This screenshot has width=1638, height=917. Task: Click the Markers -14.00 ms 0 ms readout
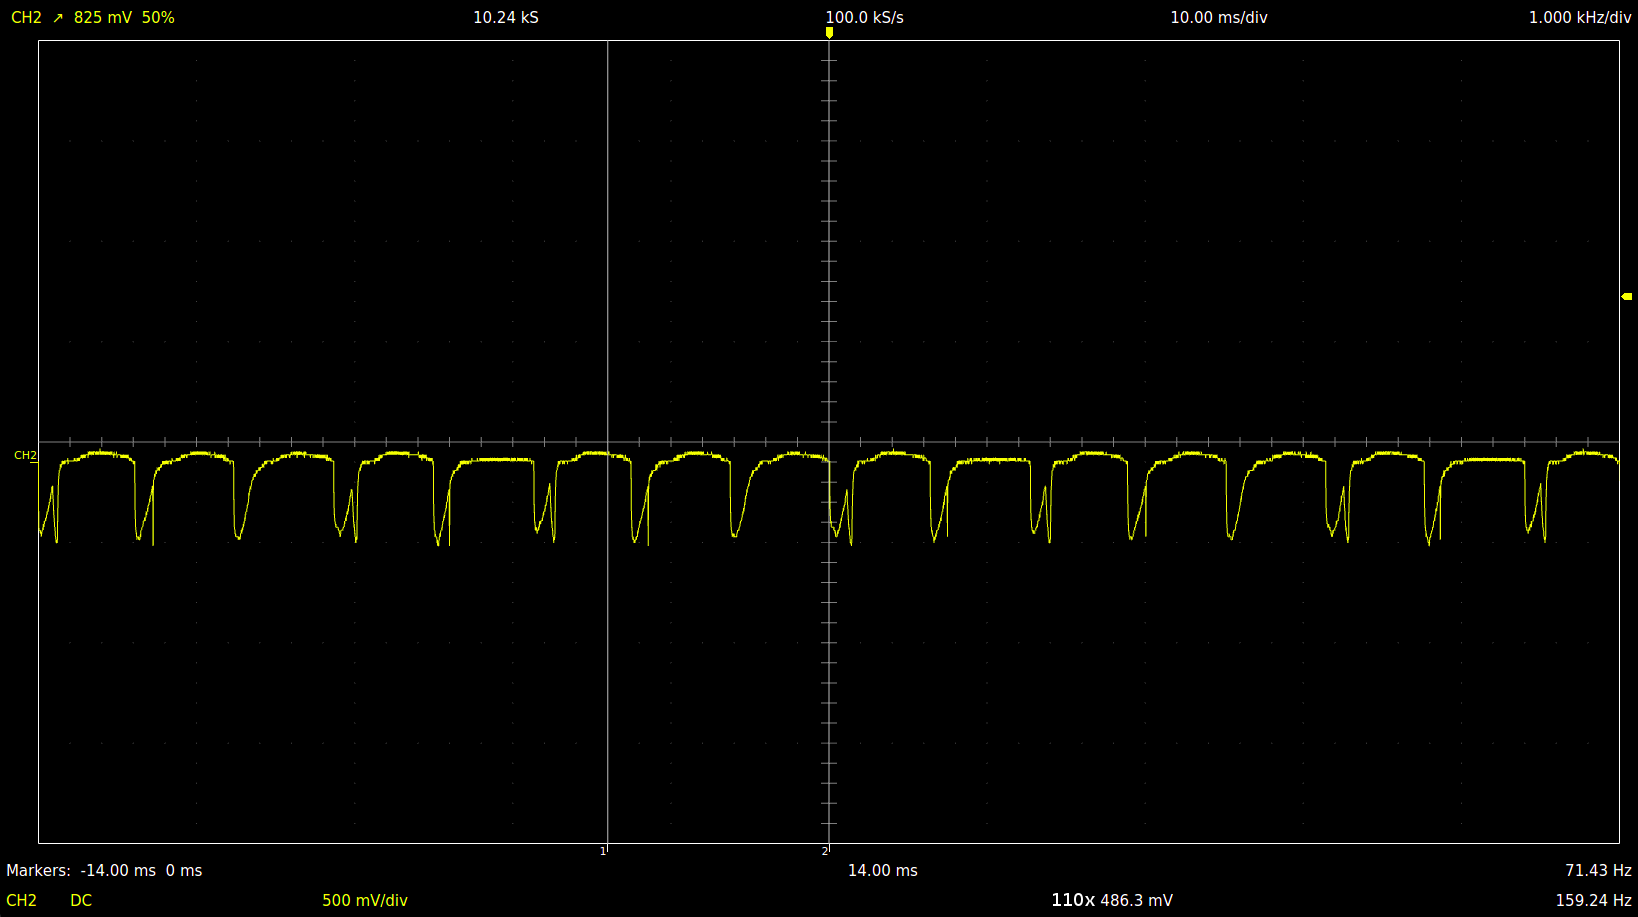tap(104, 871)
